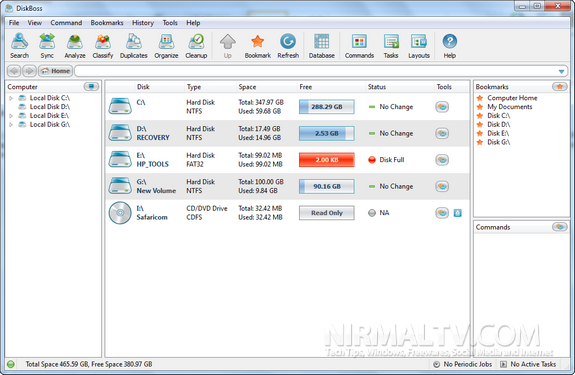Open the Computer Home bookmark
Screen dimensions: 575x375
pyautogui.click(x=512, y=98)
